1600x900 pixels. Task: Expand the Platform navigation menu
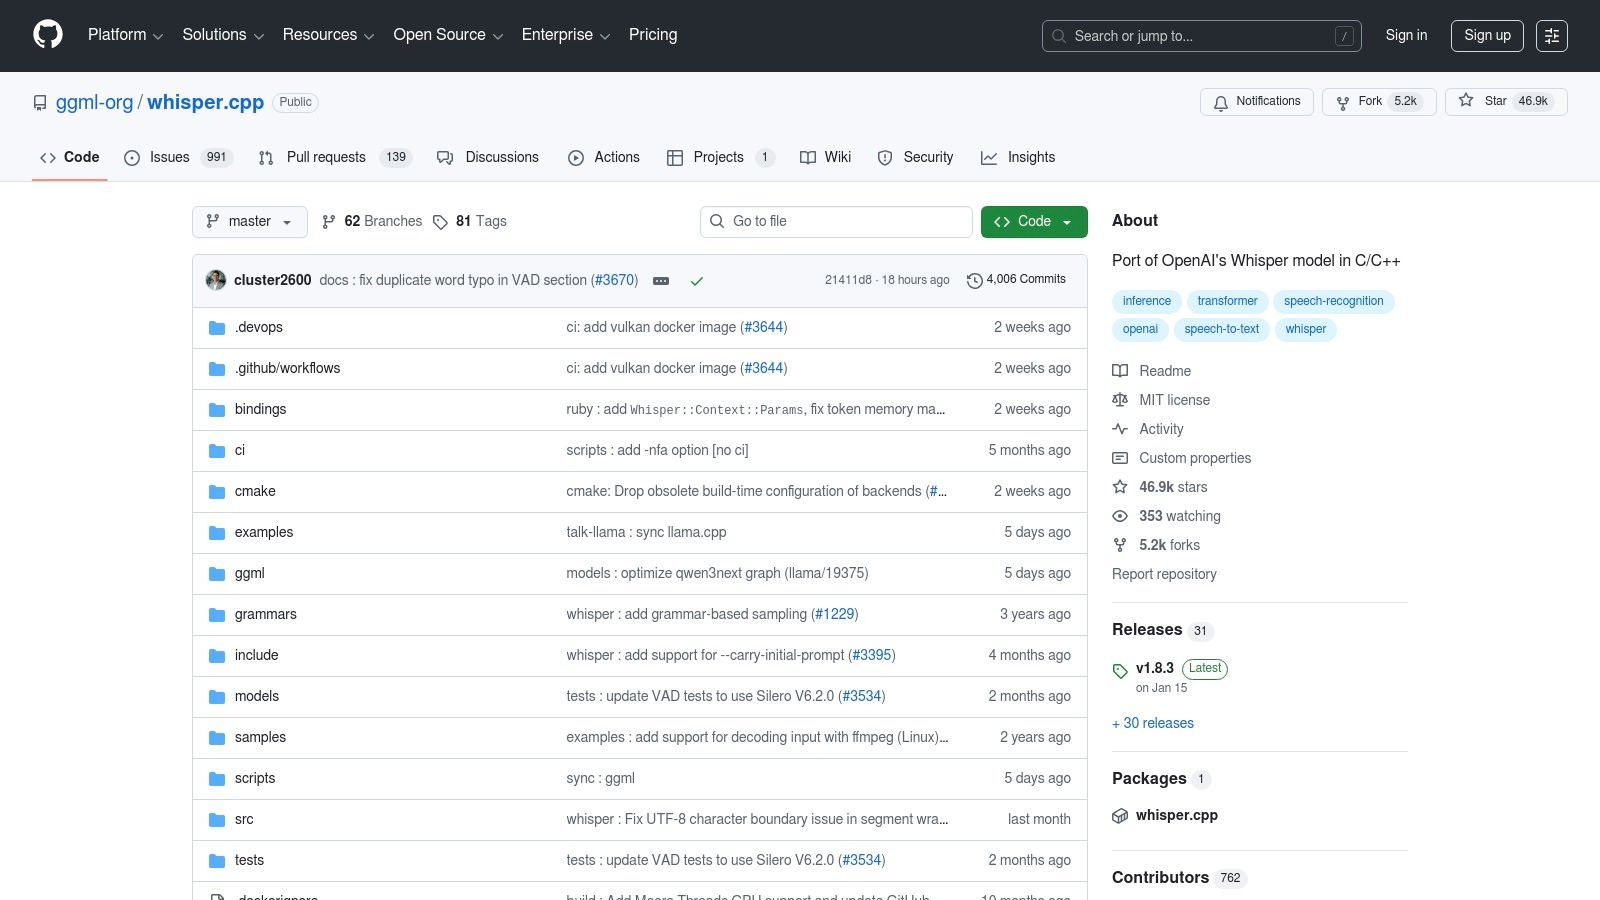pos(125,35)
